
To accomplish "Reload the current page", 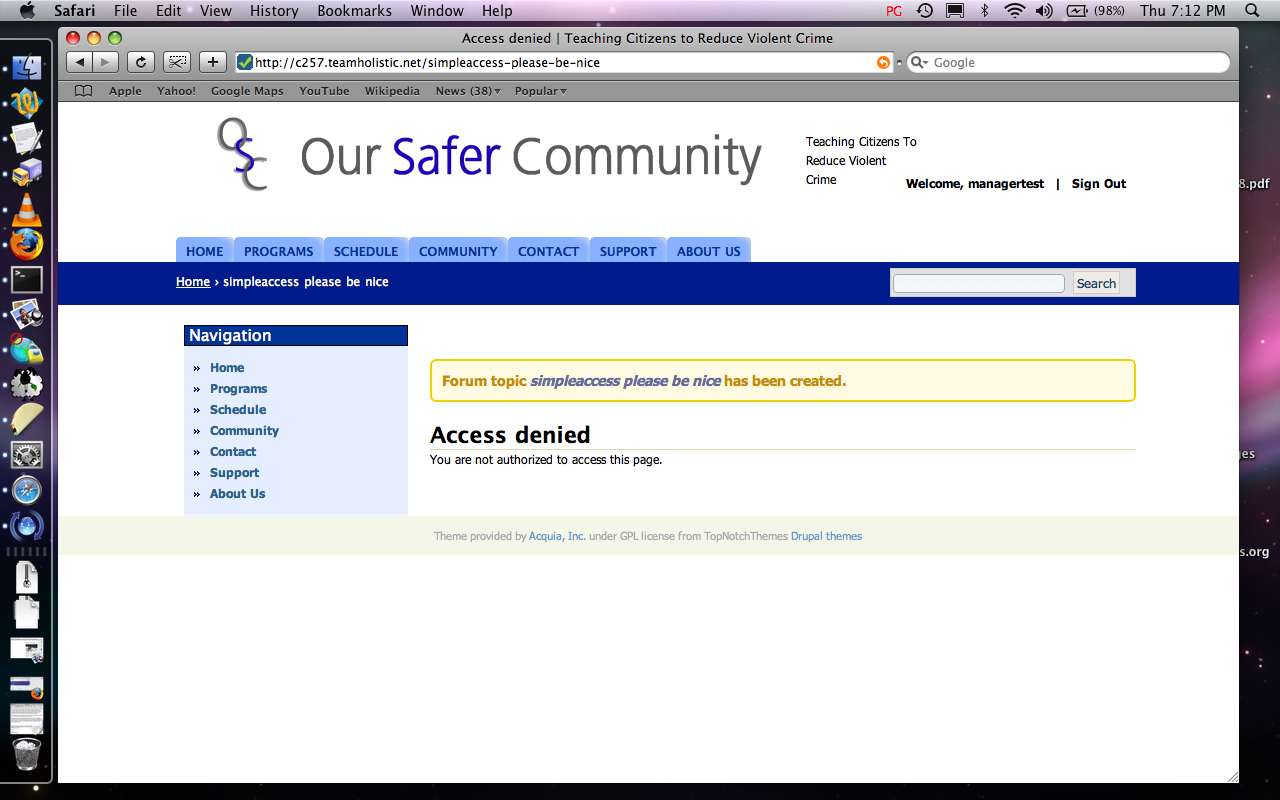I will coord(140,61).
